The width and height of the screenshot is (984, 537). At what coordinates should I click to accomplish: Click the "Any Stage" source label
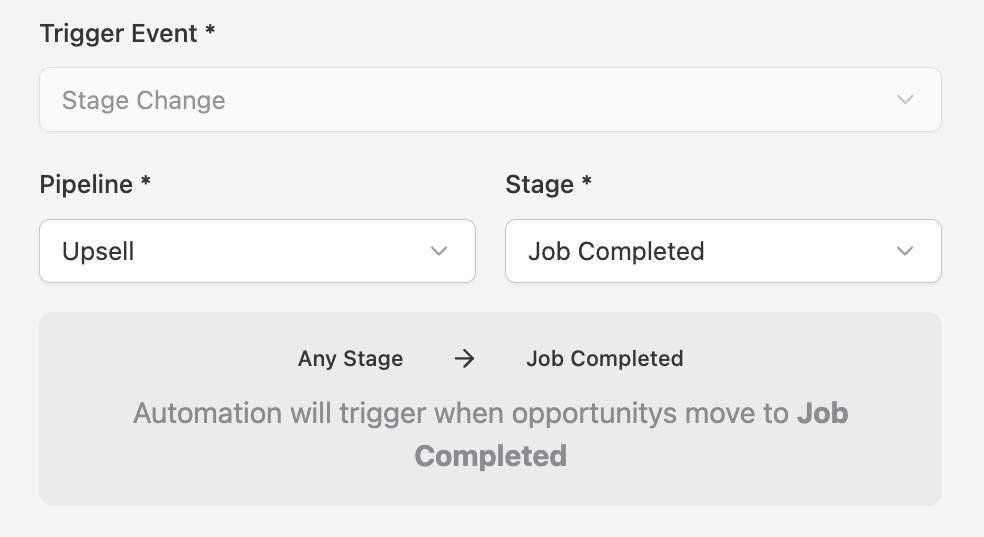[350, 359]
